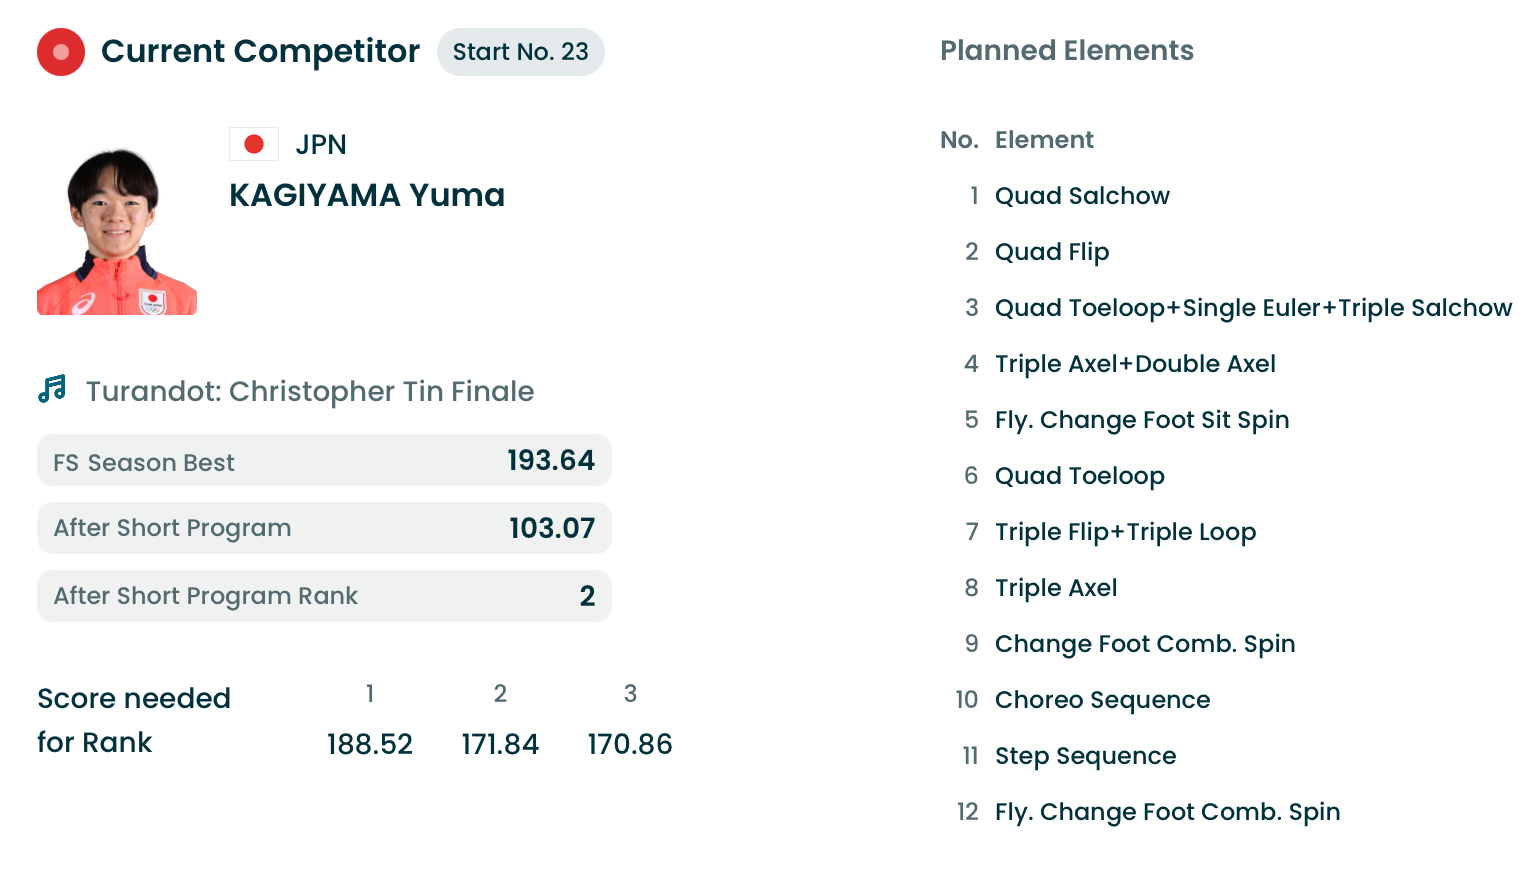
Task: Select the After Short Program score row
Action: 324,528
